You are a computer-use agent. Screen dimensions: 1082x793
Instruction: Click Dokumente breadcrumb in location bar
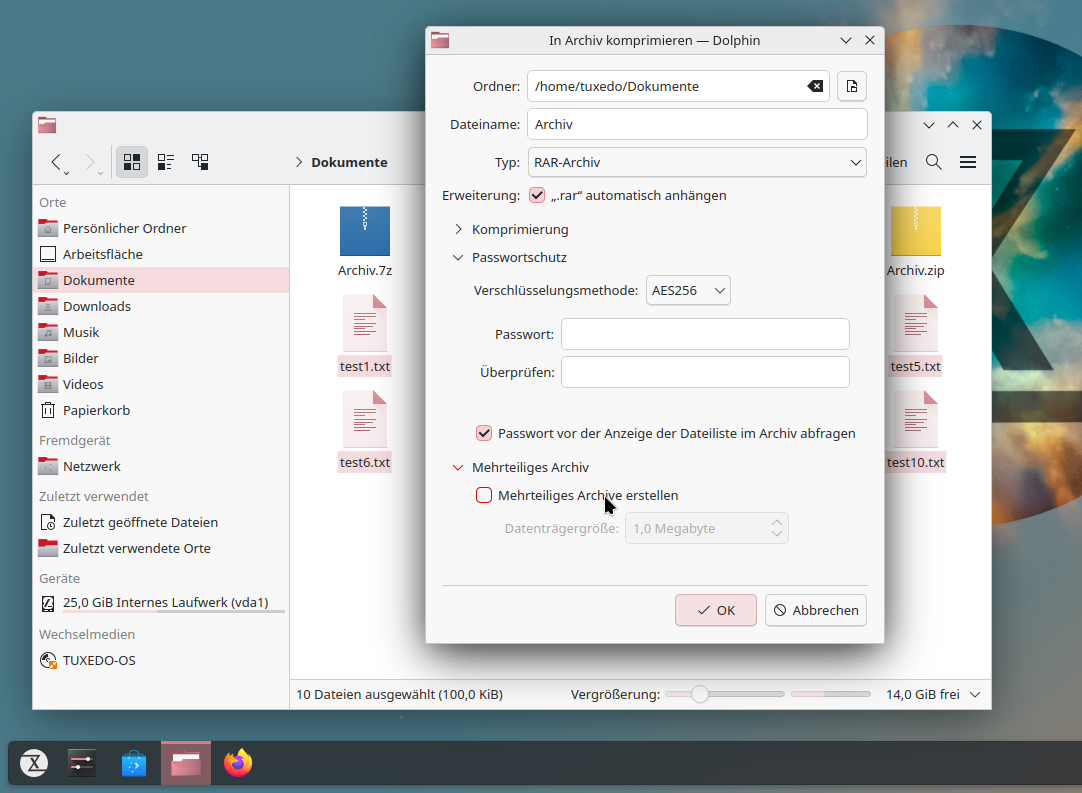pyautogui.click(x=349, y=162)
